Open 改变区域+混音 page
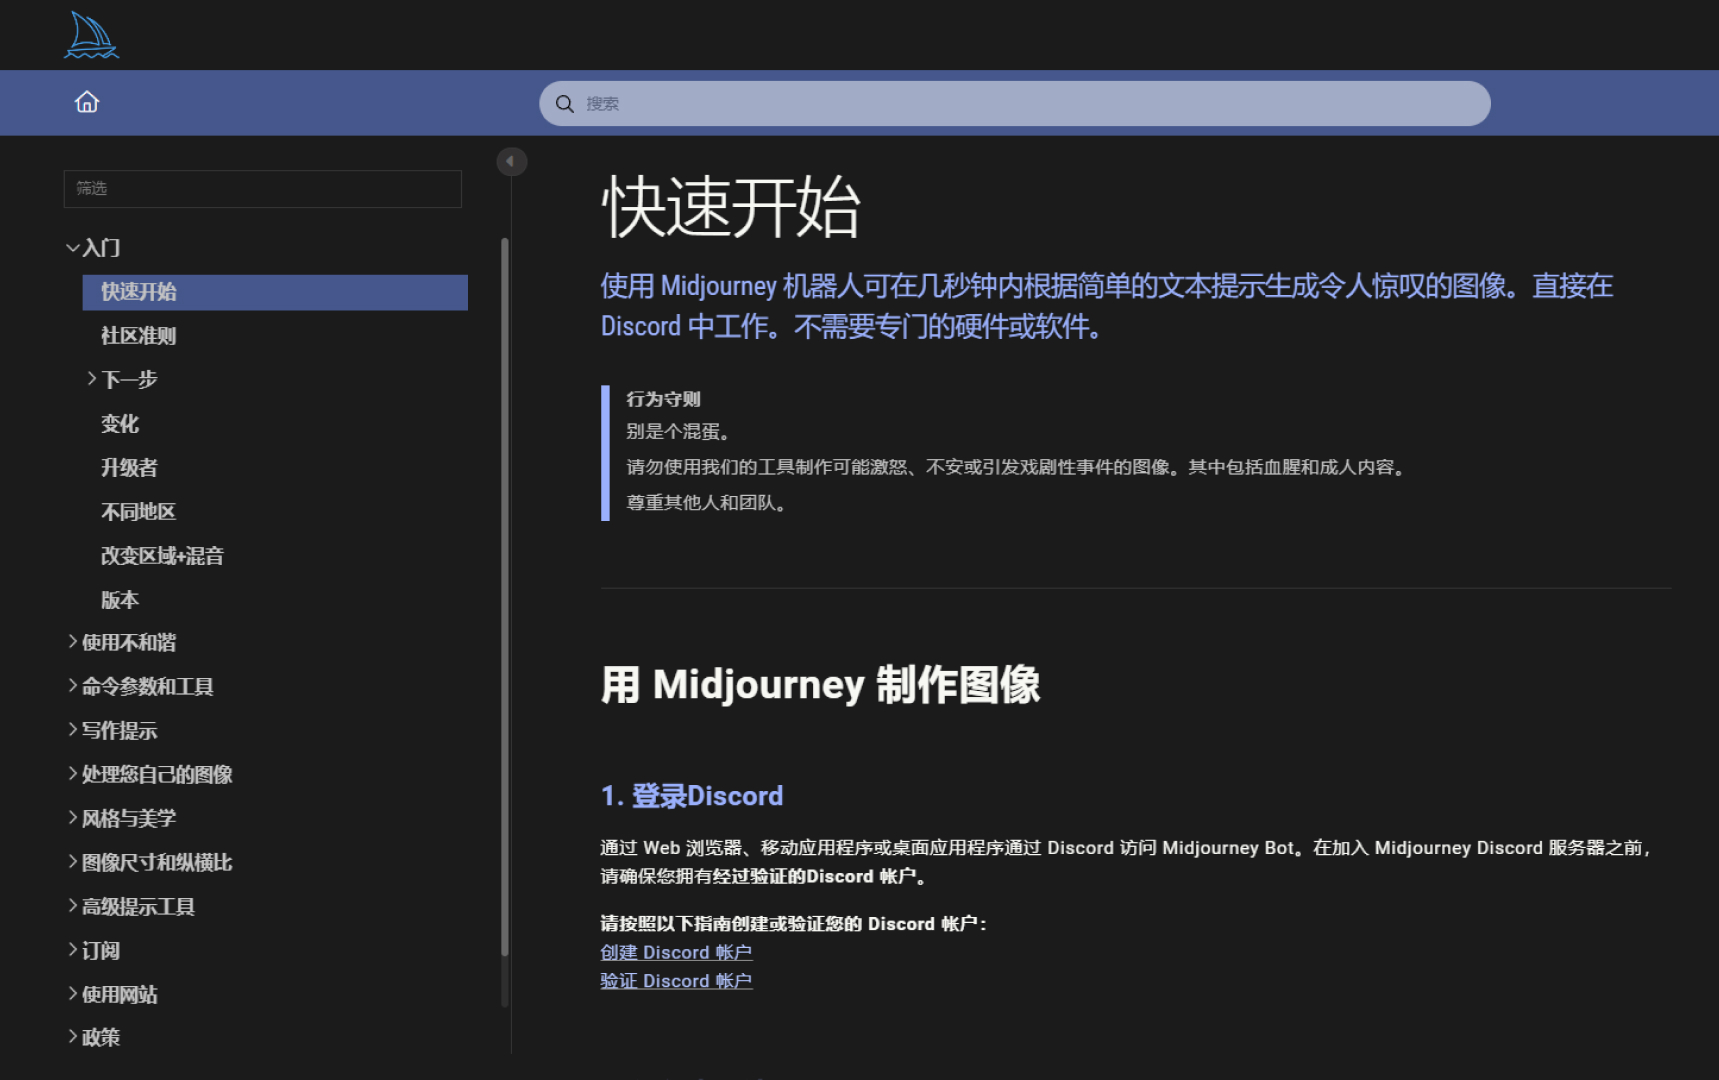1719x1080 pixels. click(162, 555)
